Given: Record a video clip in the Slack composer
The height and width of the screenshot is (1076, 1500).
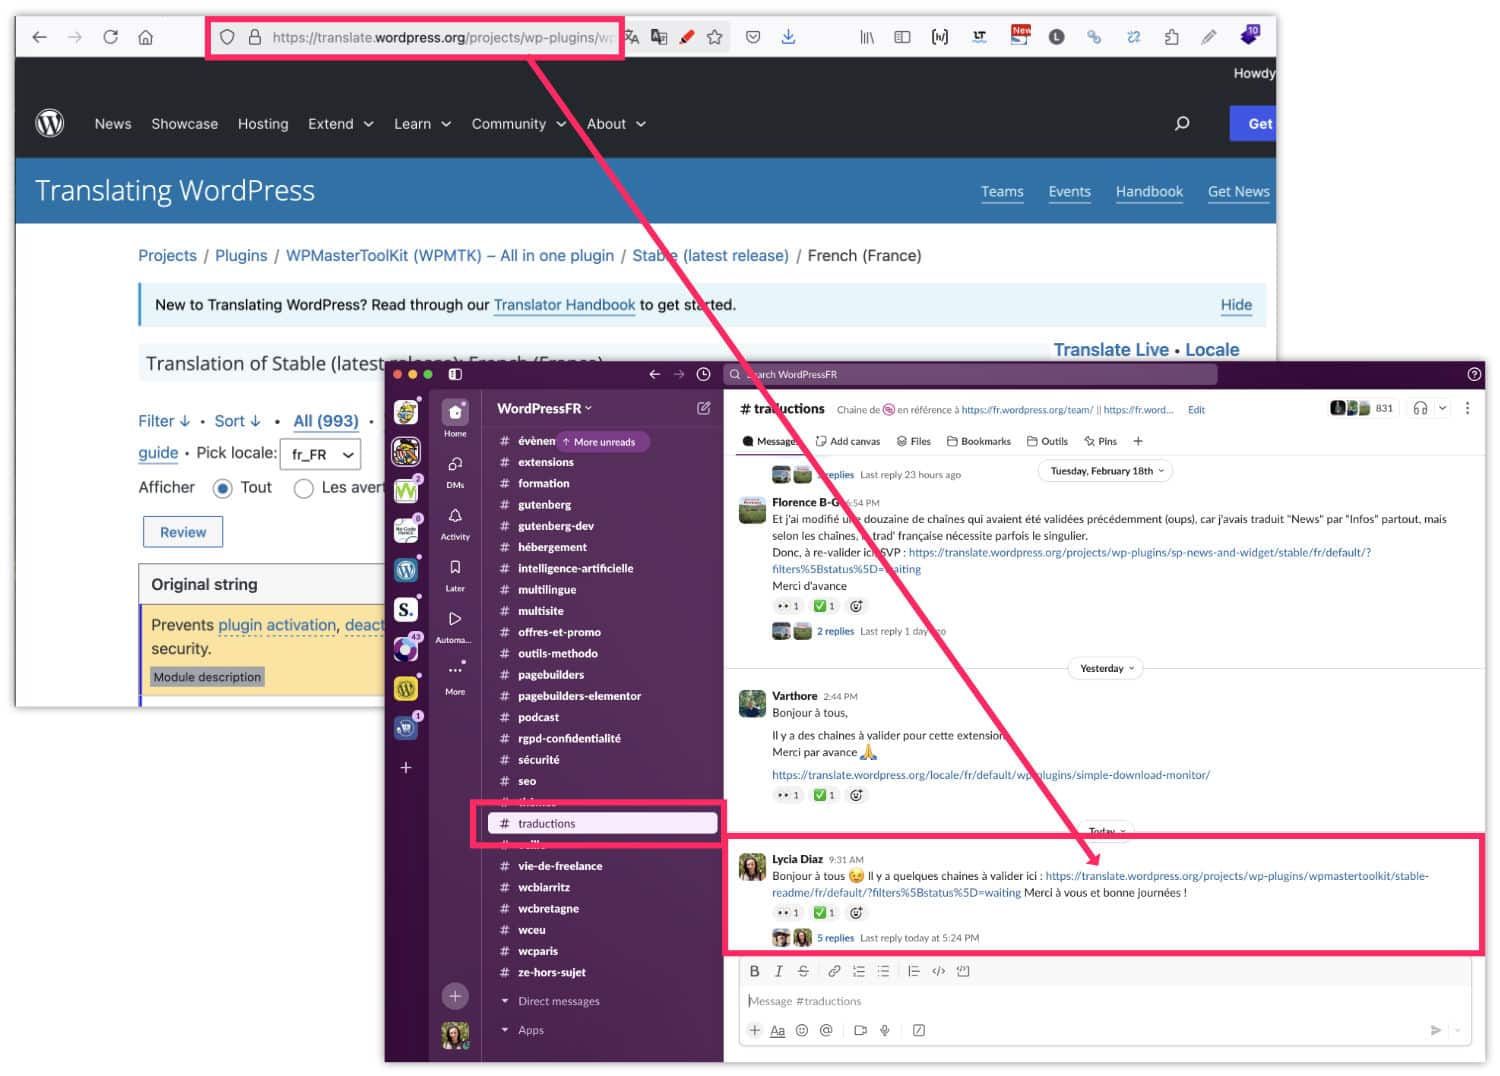Looking at the screenshot, I should [x=860, y=1030].
